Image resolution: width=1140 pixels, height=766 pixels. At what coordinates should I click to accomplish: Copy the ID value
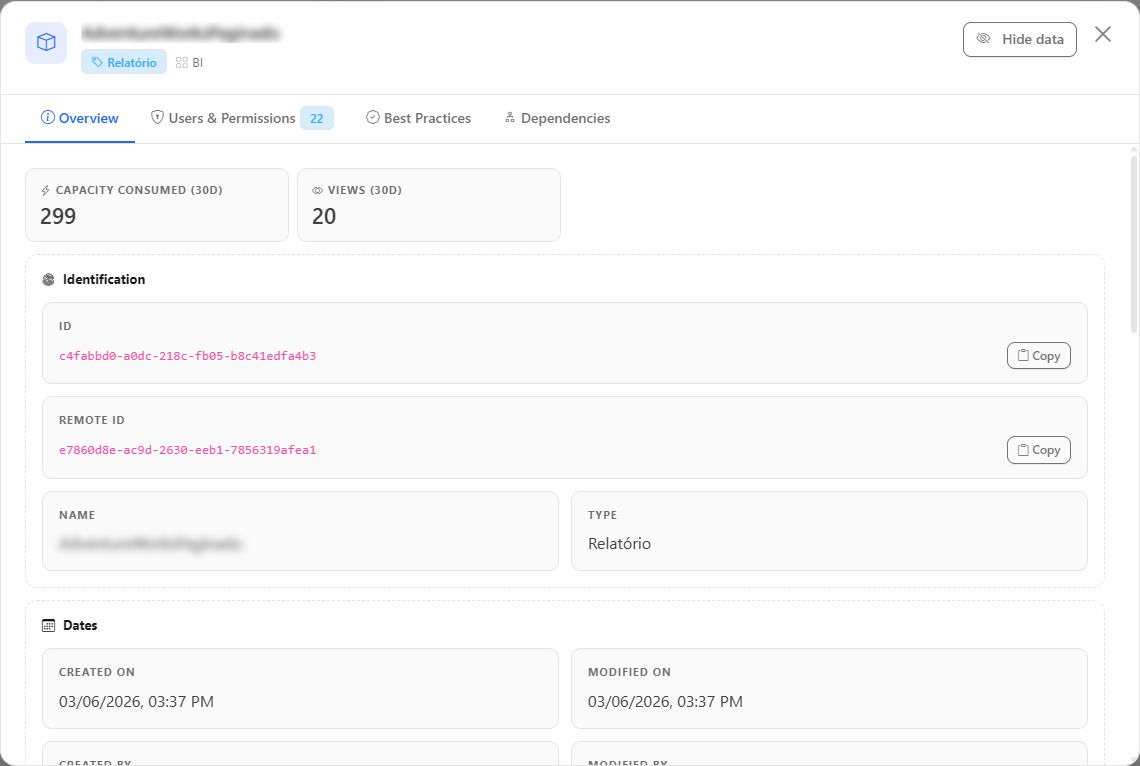1038,355
